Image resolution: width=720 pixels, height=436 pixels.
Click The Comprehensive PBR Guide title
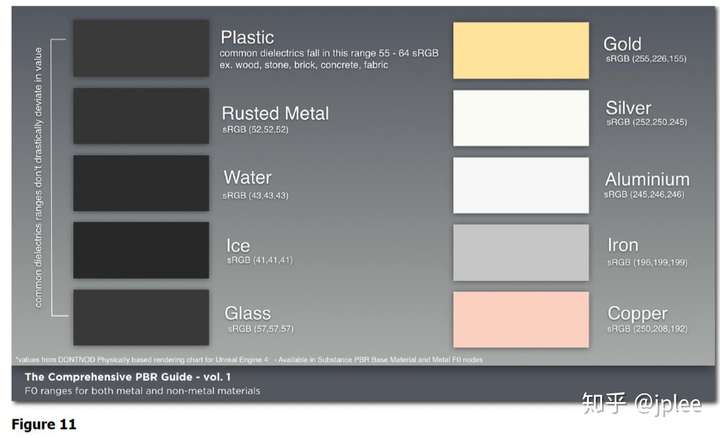(x=128, y=377)
